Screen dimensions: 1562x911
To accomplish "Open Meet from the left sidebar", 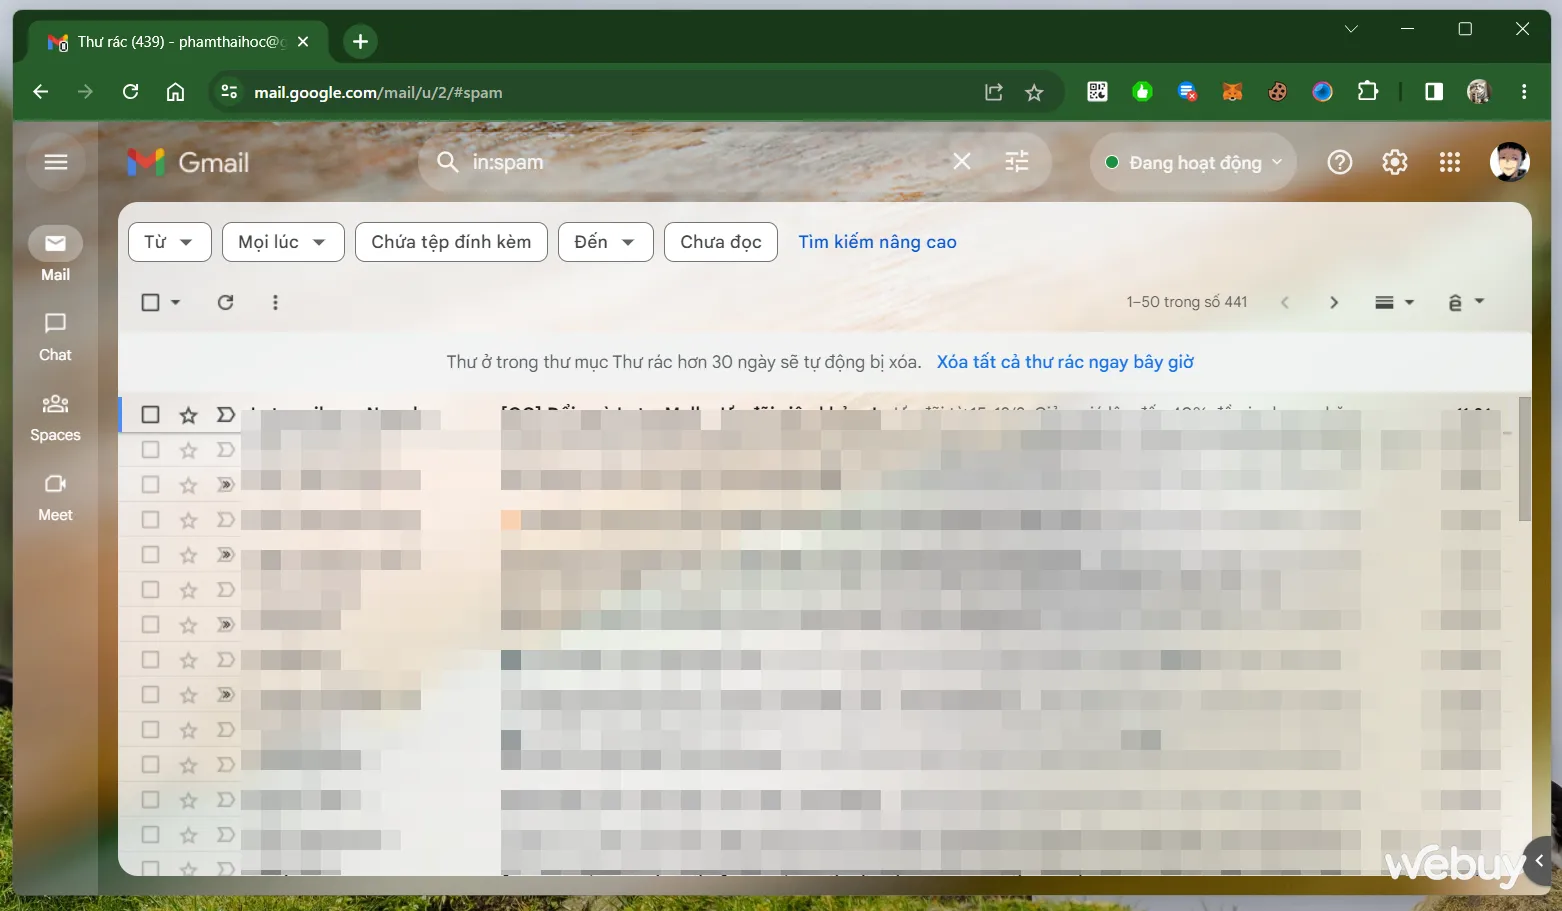I will 55,496.
